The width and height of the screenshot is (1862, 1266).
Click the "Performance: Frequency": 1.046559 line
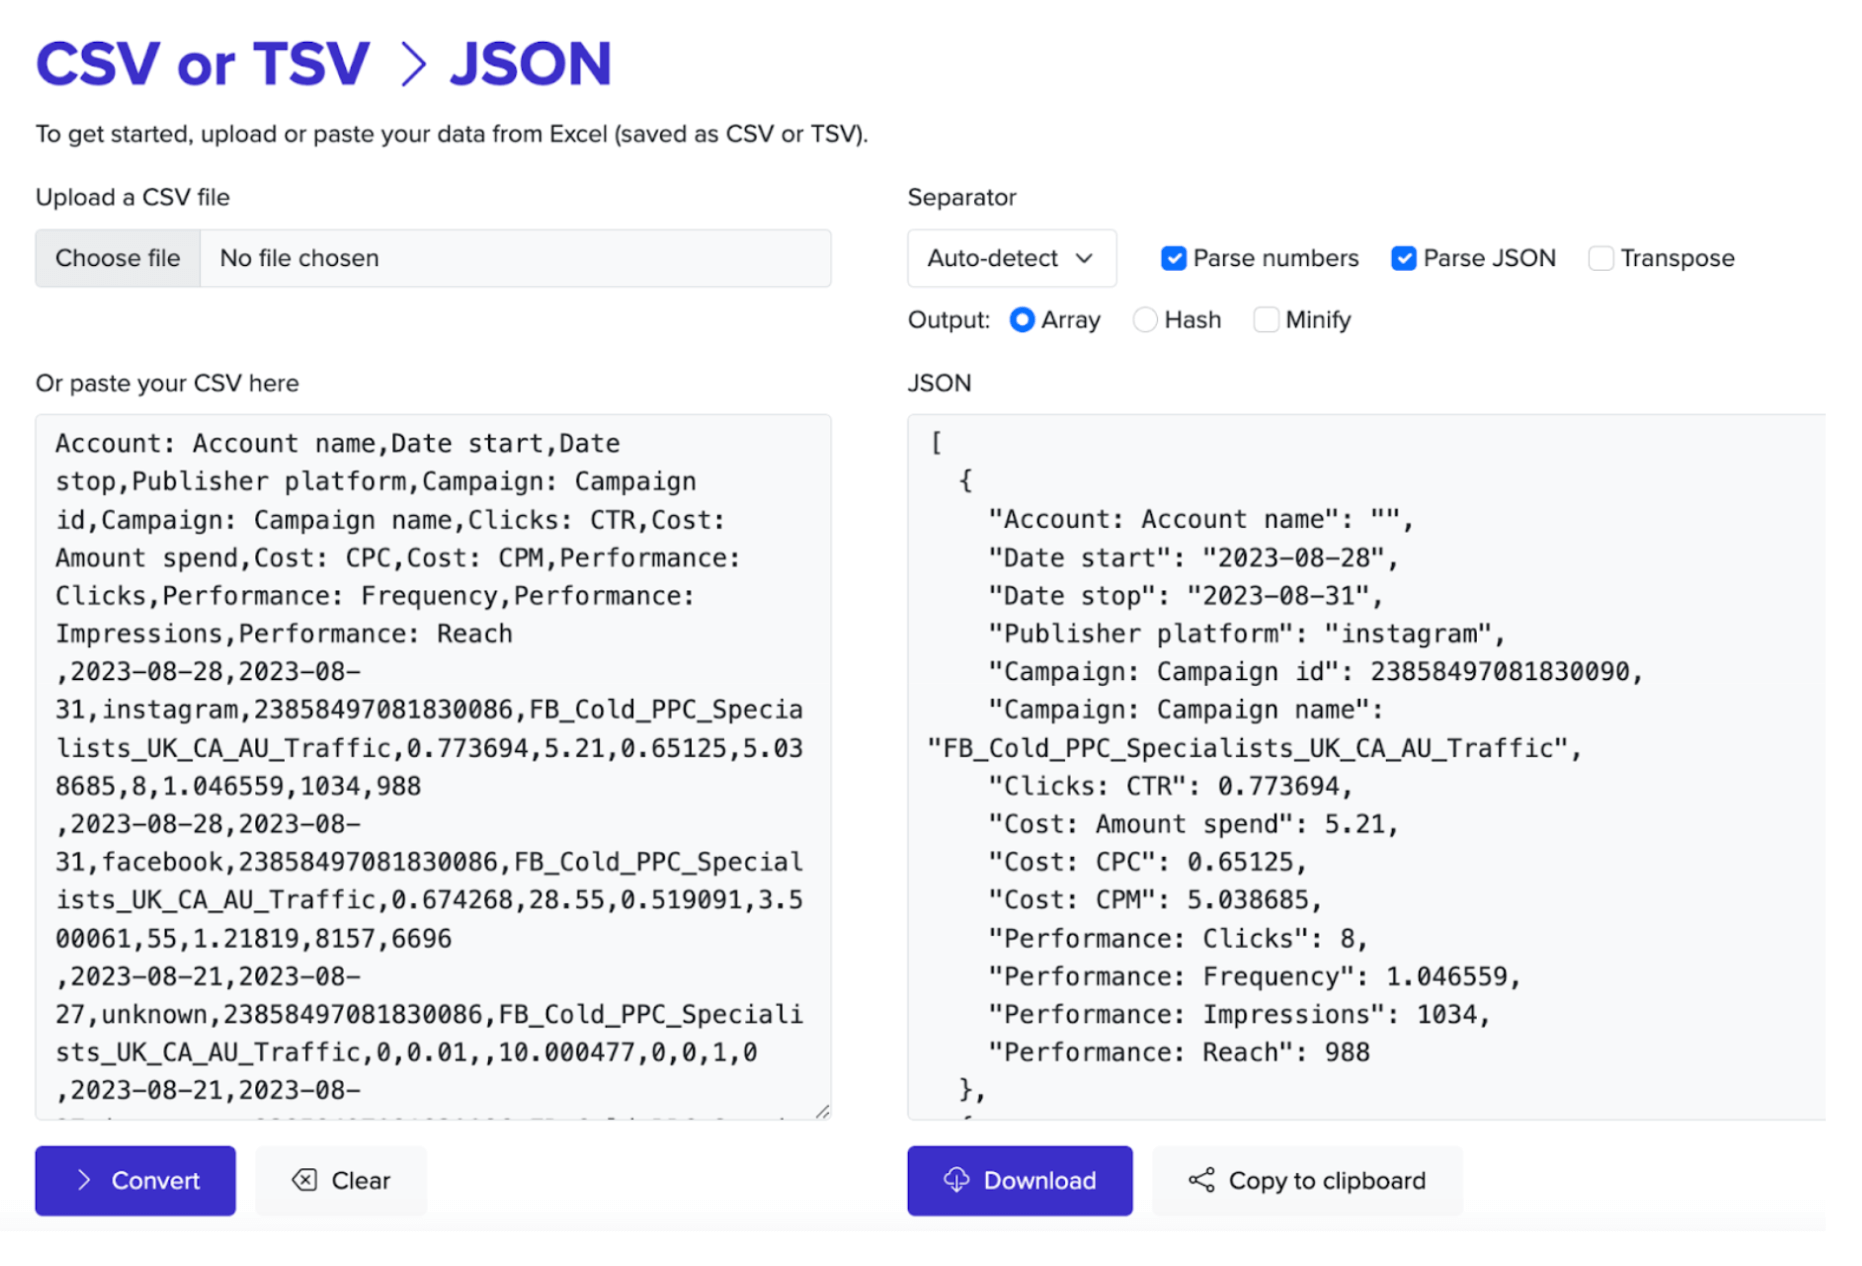coord(1254,976)
